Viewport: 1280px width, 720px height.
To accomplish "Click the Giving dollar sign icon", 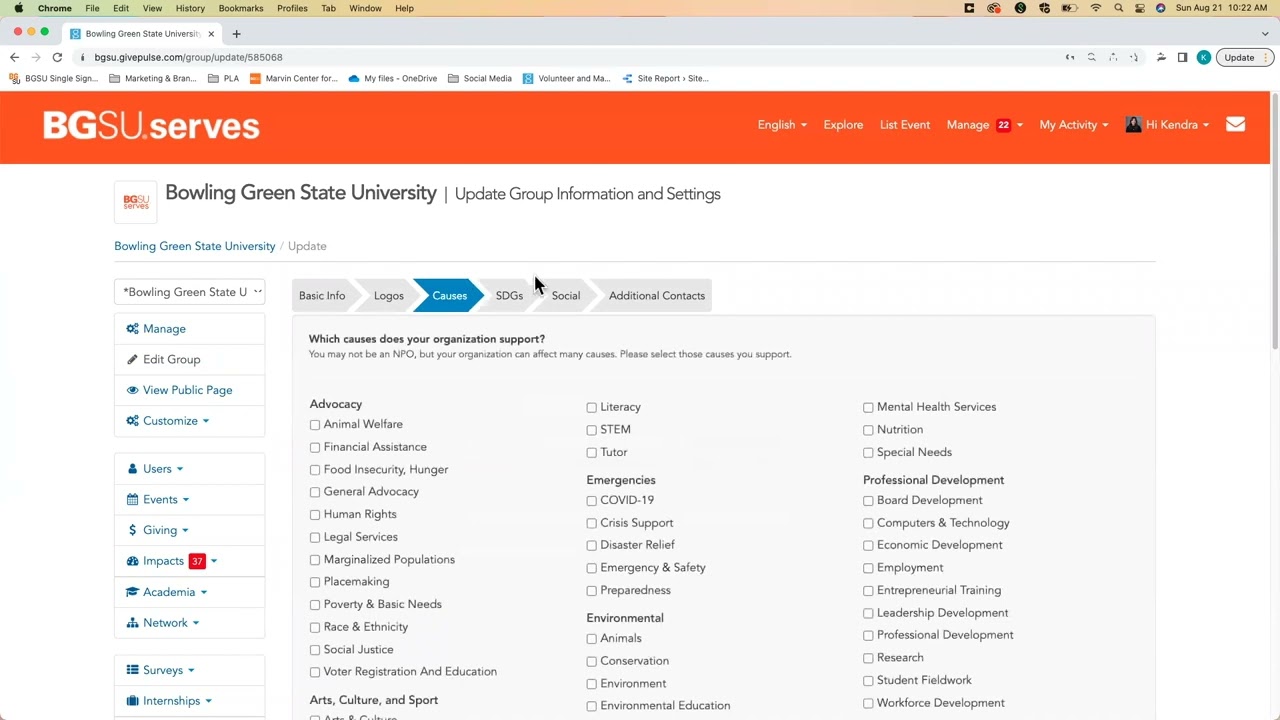I will [133, 530].
